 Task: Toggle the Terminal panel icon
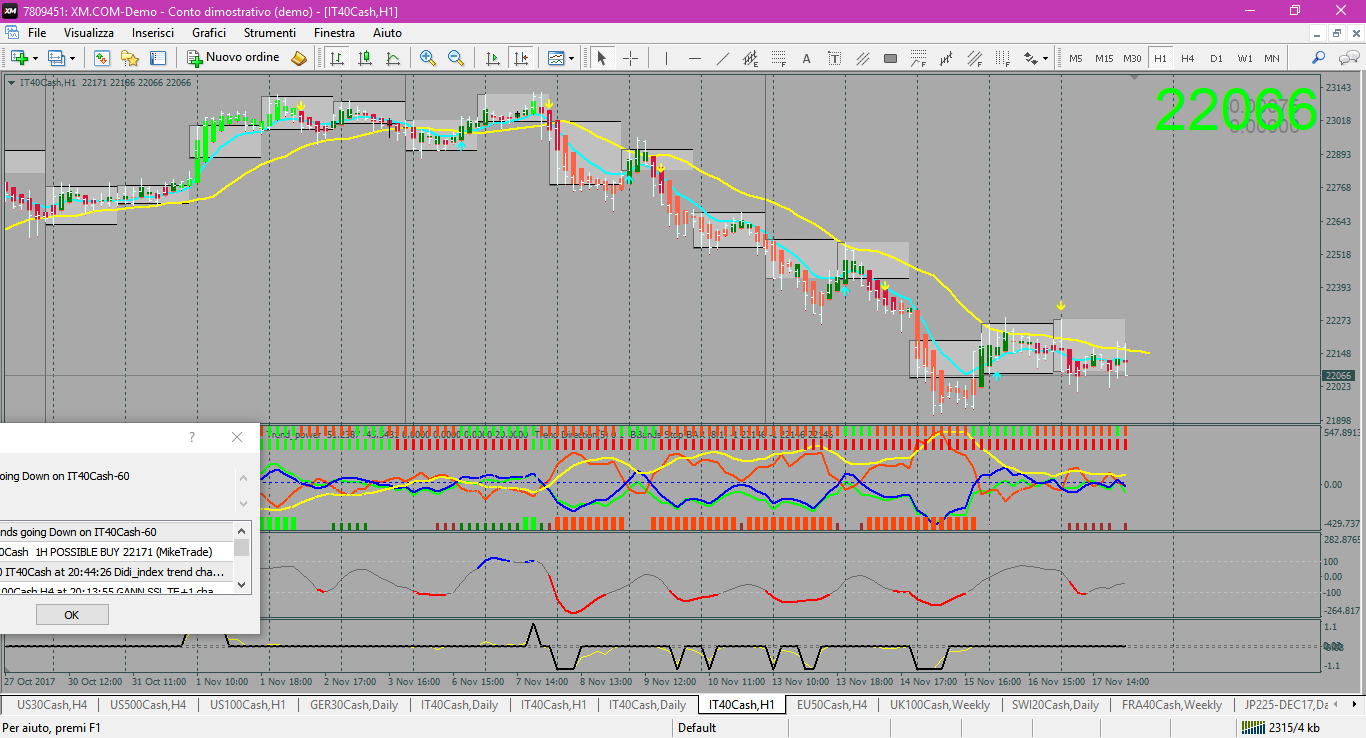(x=158, y=58)
